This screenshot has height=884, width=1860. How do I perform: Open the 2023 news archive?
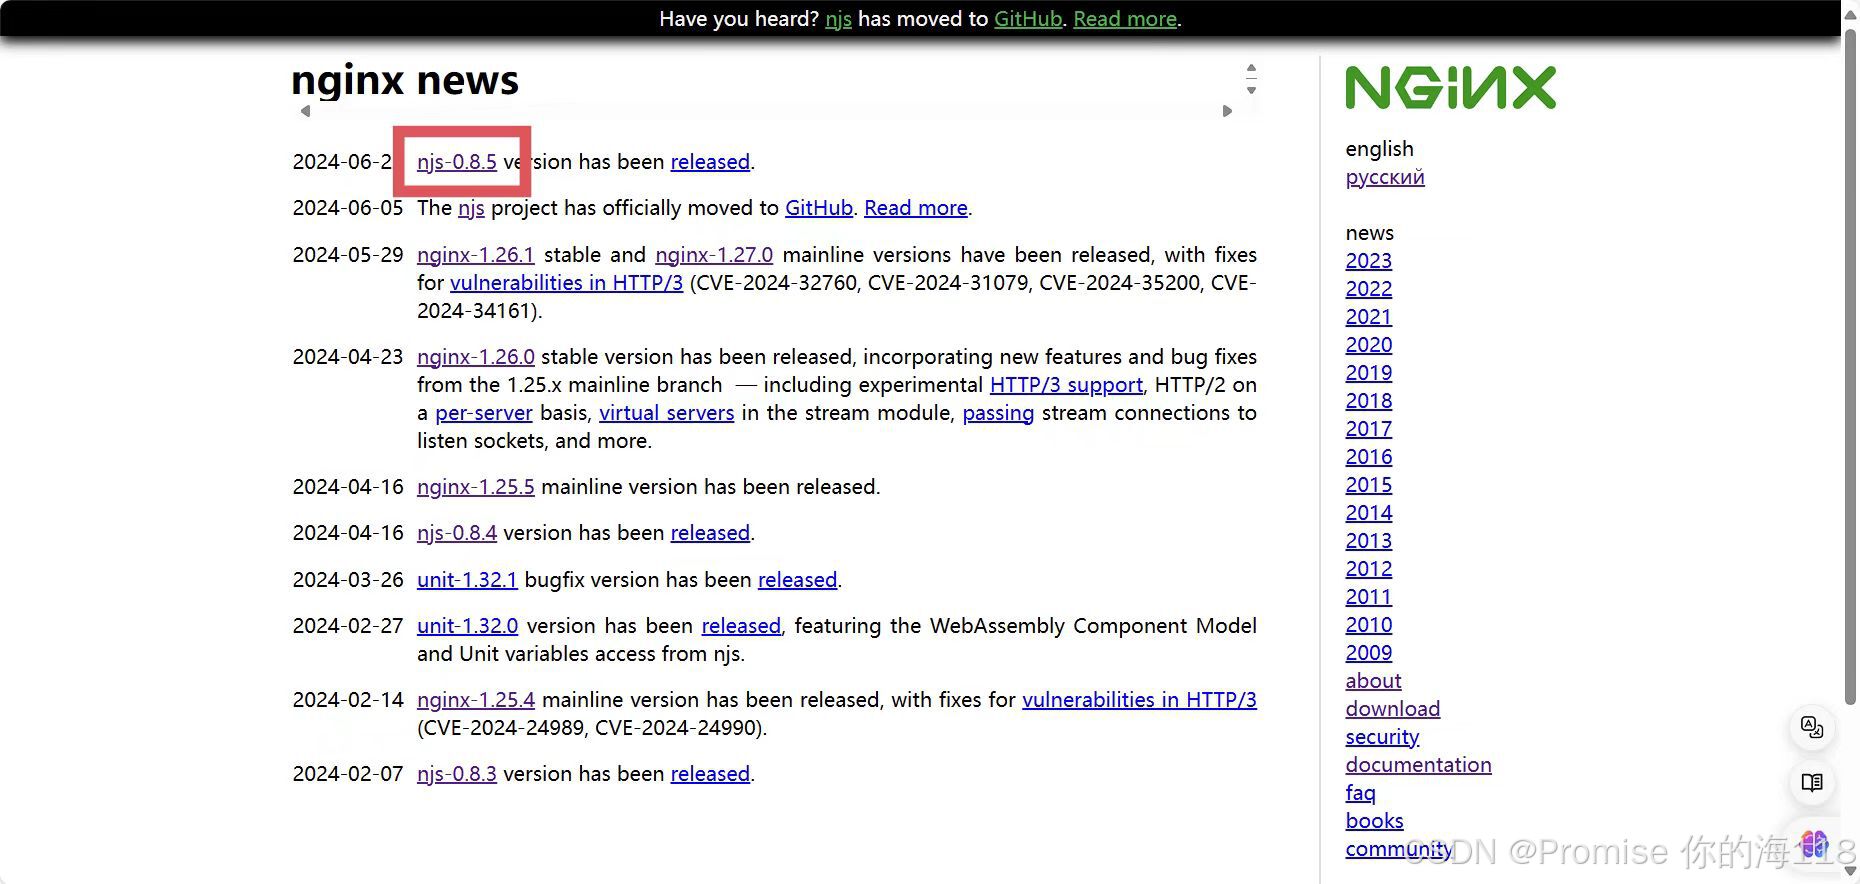1369,261
